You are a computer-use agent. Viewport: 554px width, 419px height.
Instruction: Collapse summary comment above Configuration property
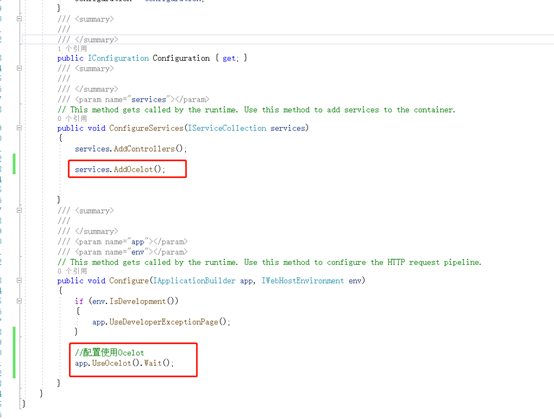click(19, 19)
